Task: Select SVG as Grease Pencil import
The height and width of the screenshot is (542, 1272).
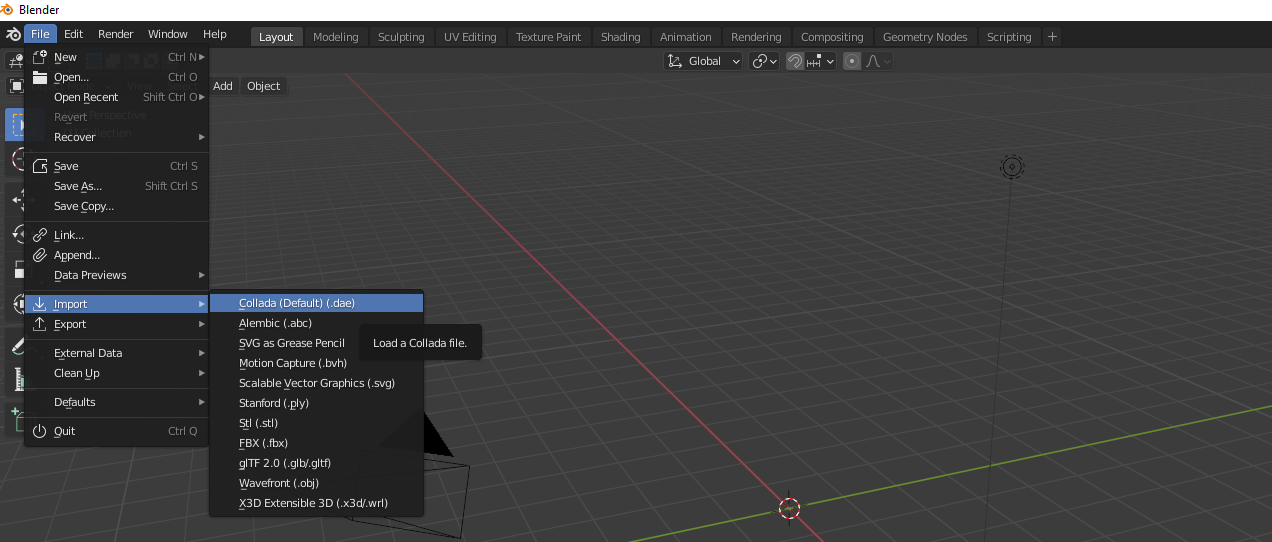Action: click(316, 343)
